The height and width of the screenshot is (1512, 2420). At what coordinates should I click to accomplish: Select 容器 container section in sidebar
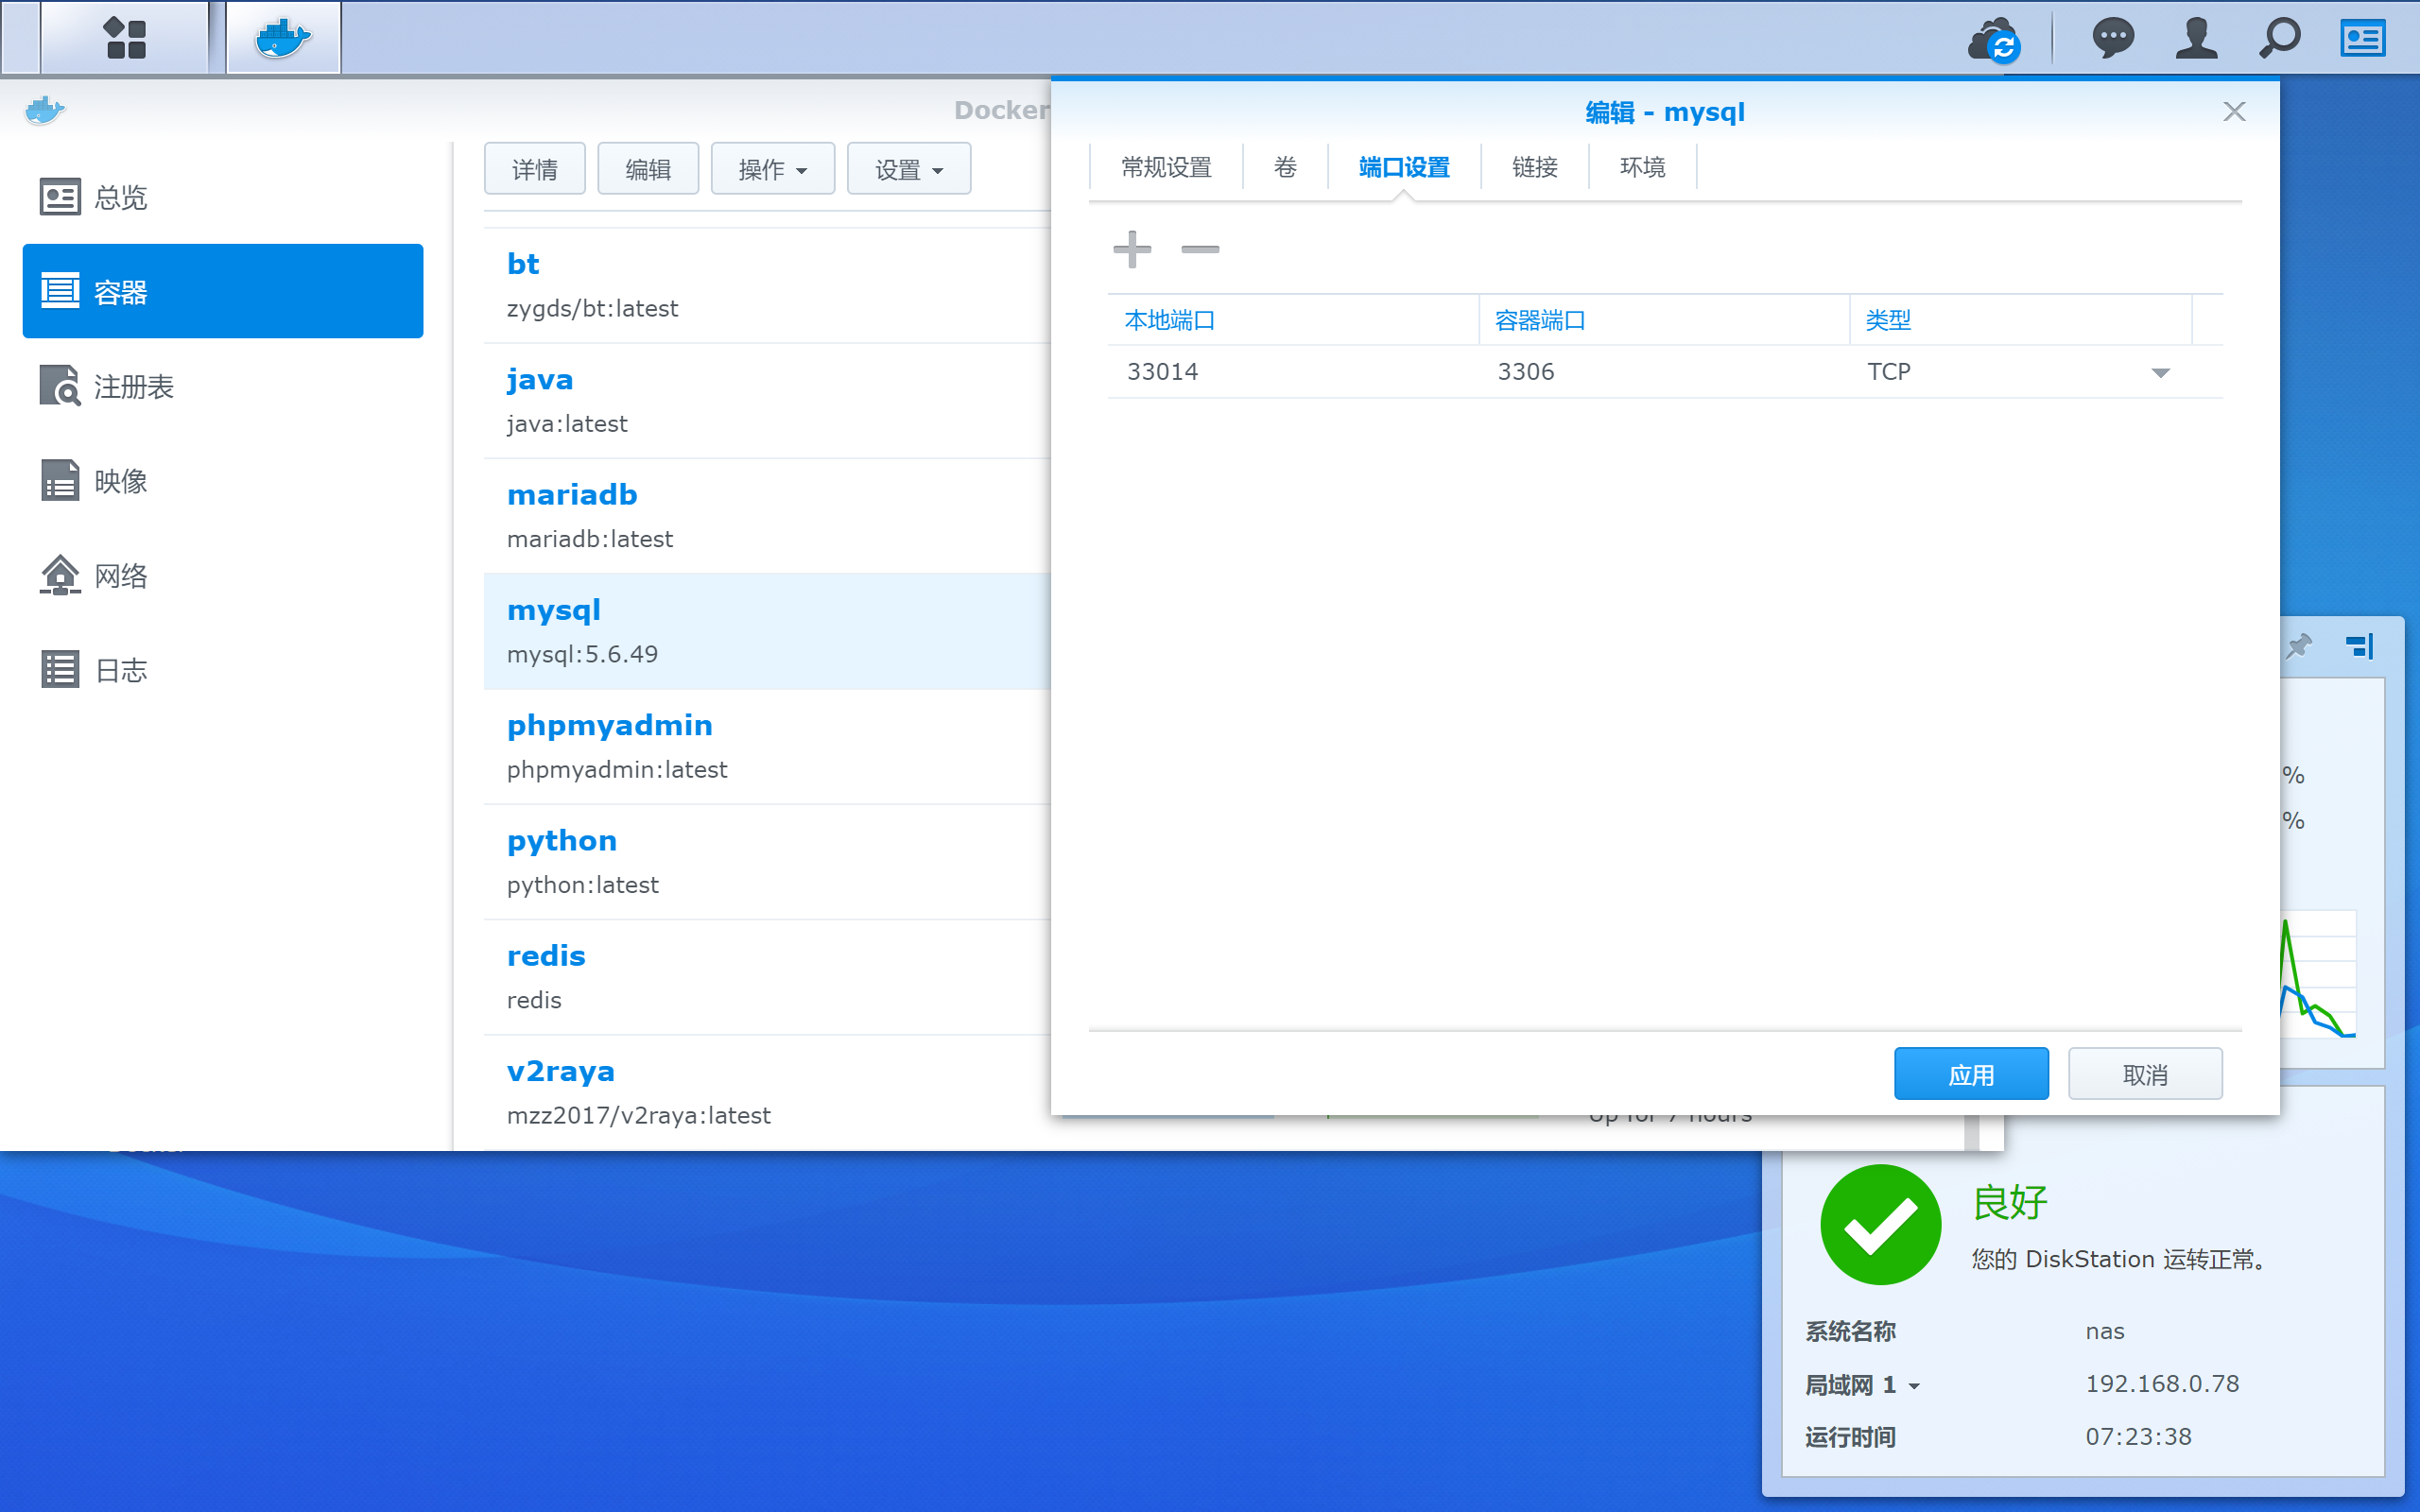(223, 291)
